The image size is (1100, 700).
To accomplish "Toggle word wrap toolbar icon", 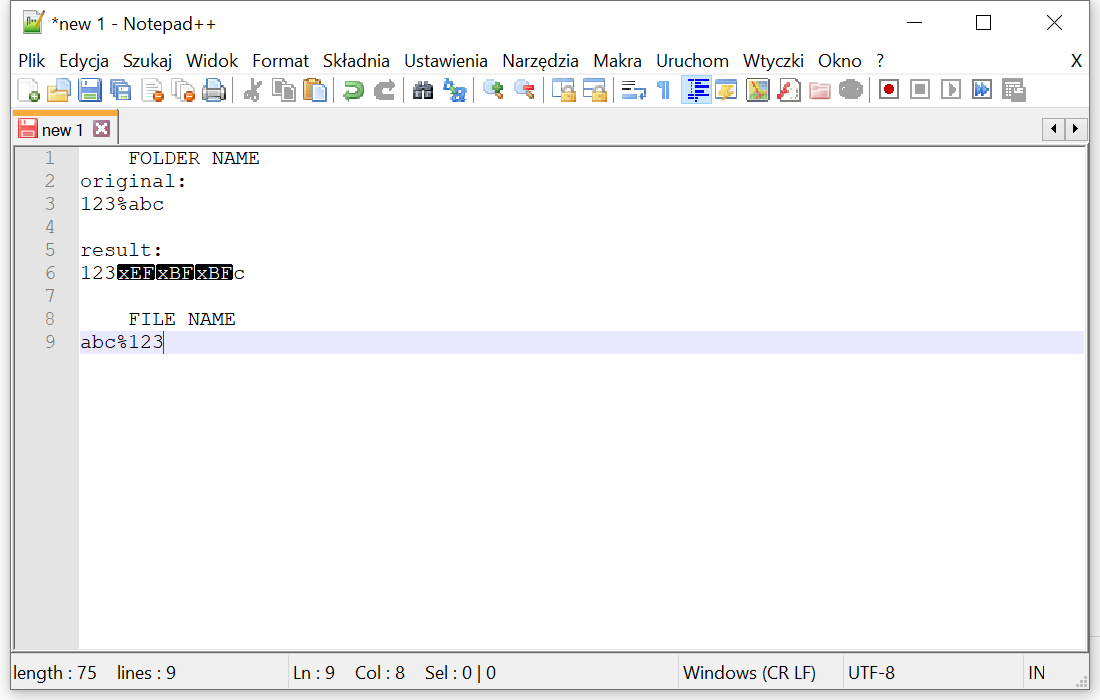I will click(633, 90).
